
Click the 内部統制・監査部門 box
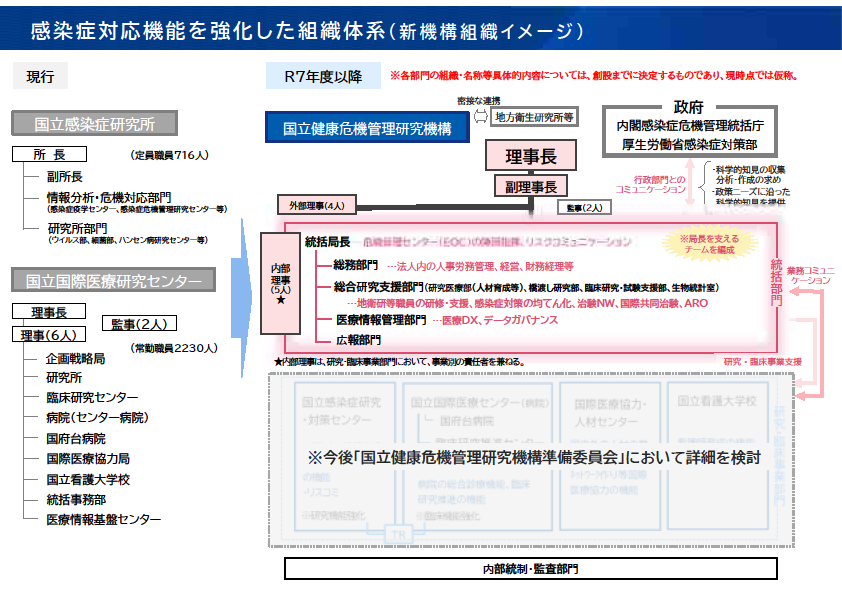click(531, 569)
